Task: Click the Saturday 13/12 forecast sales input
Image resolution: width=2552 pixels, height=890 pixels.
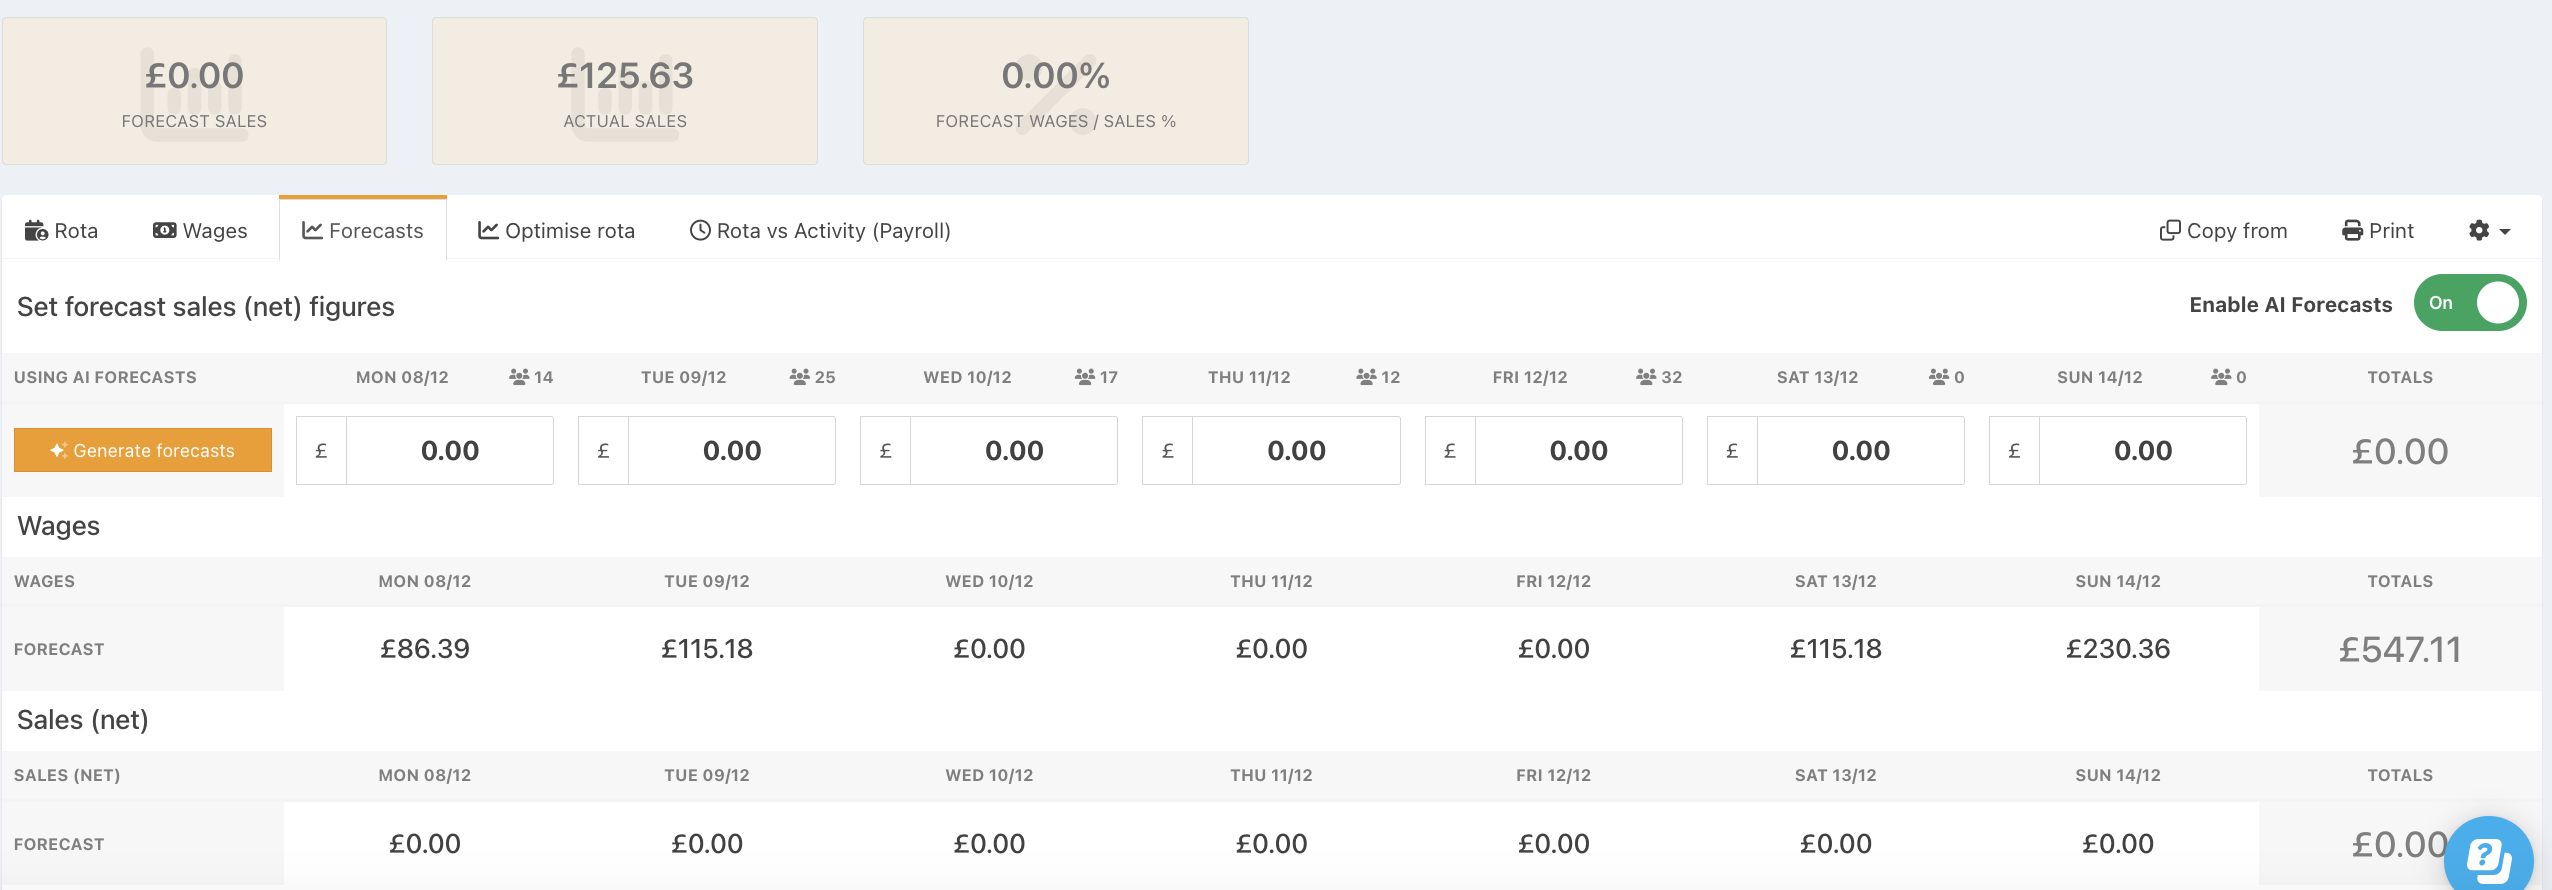Action: click(1859, 451)
